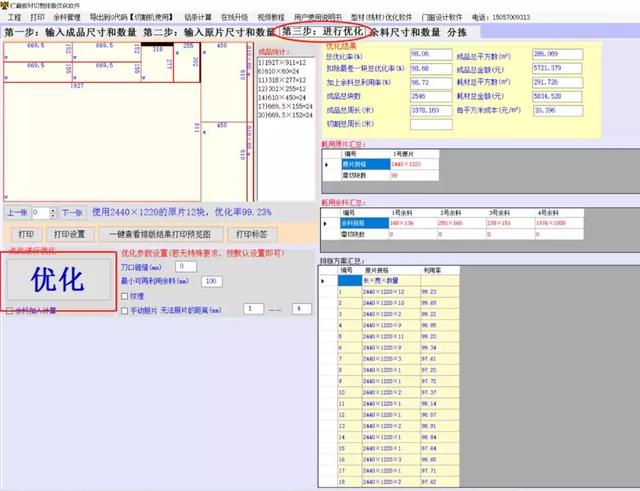Increase sheet number with spinner up arrow
The image size is (640, 491).
53,210
